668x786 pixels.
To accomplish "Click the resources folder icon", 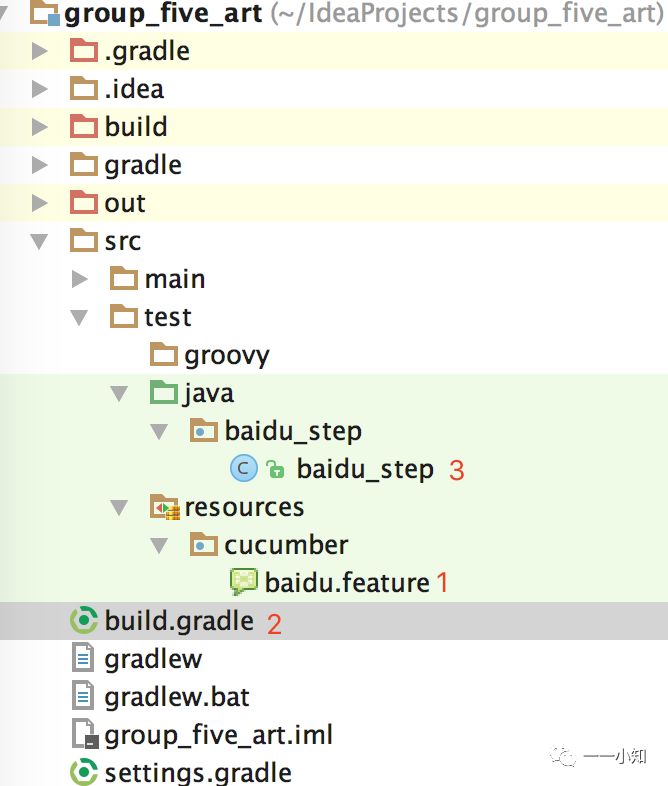I will tap(164, 507).
